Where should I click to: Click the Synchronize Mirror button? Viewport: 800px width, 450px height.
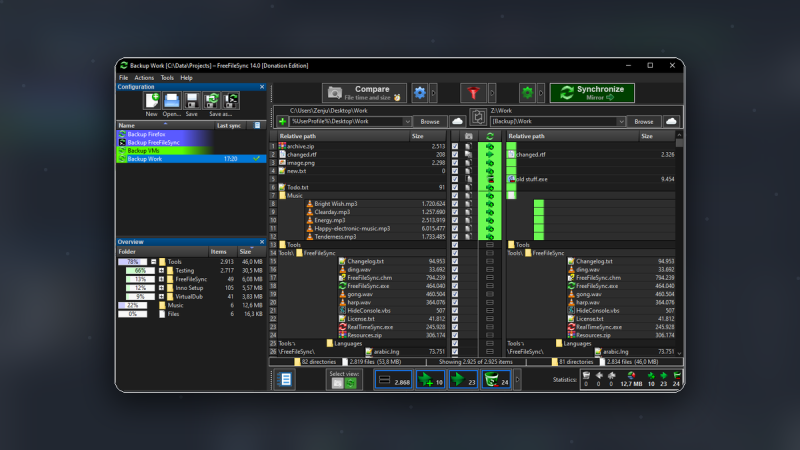pyautogui.click(x=592, y=93)
